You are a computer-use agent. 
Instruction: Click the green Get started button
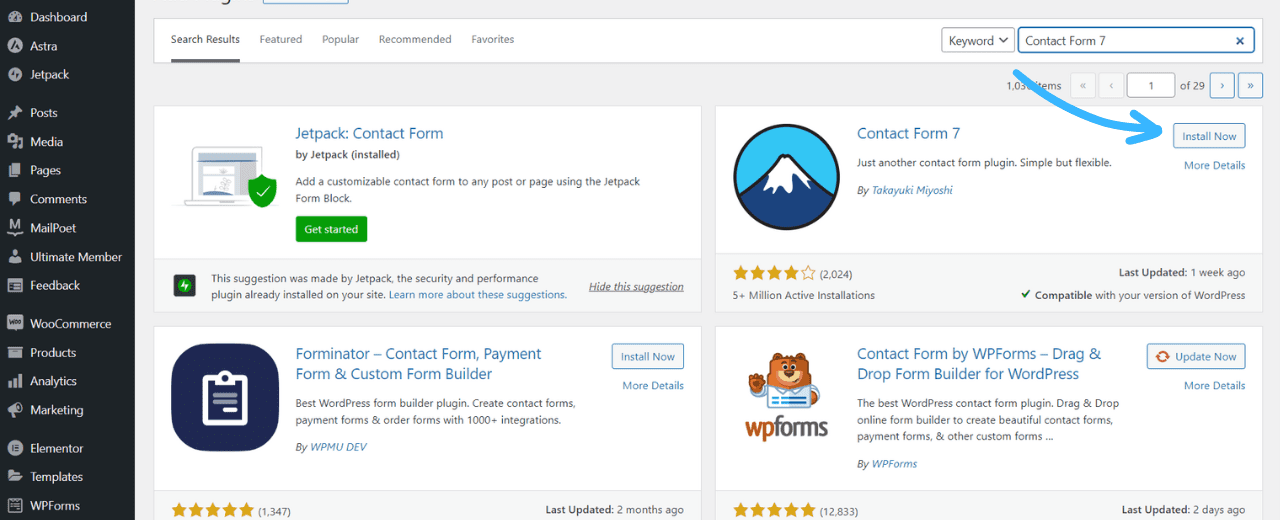click(x=331, y=229)
